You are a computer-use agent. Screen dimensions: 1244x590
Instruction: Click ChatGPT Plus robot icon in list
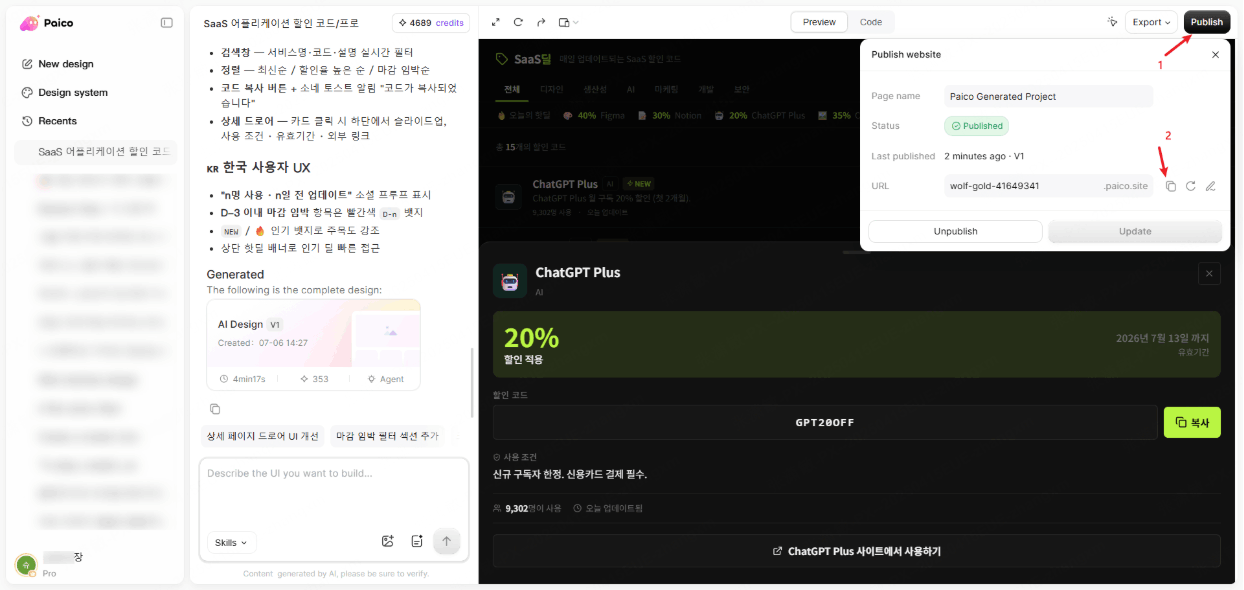510,197
